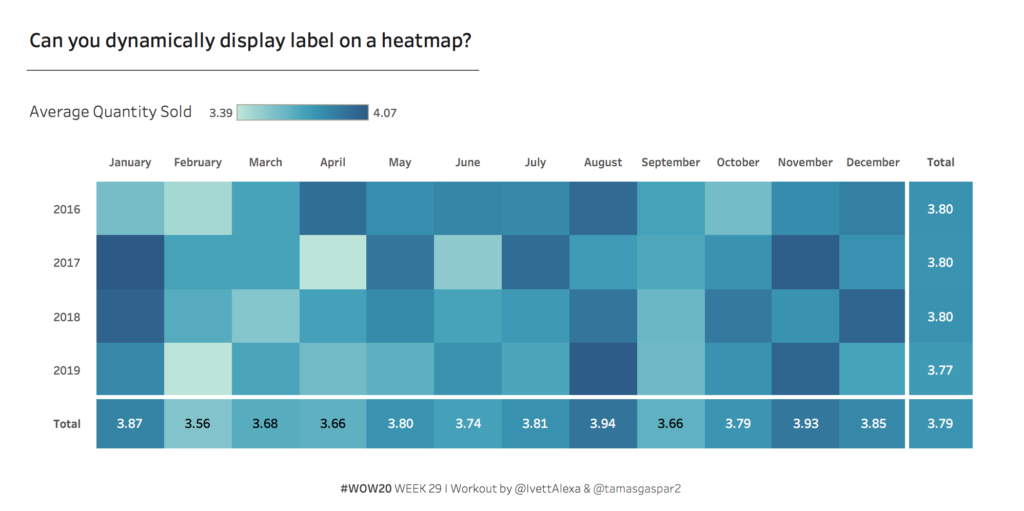
Task: Click the 2017 January heatmap cell
Action: point(130,262)
